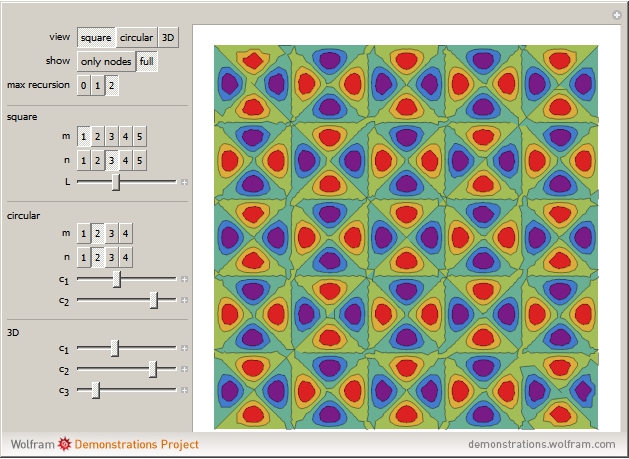Set circular n to 4

[126, 257]
